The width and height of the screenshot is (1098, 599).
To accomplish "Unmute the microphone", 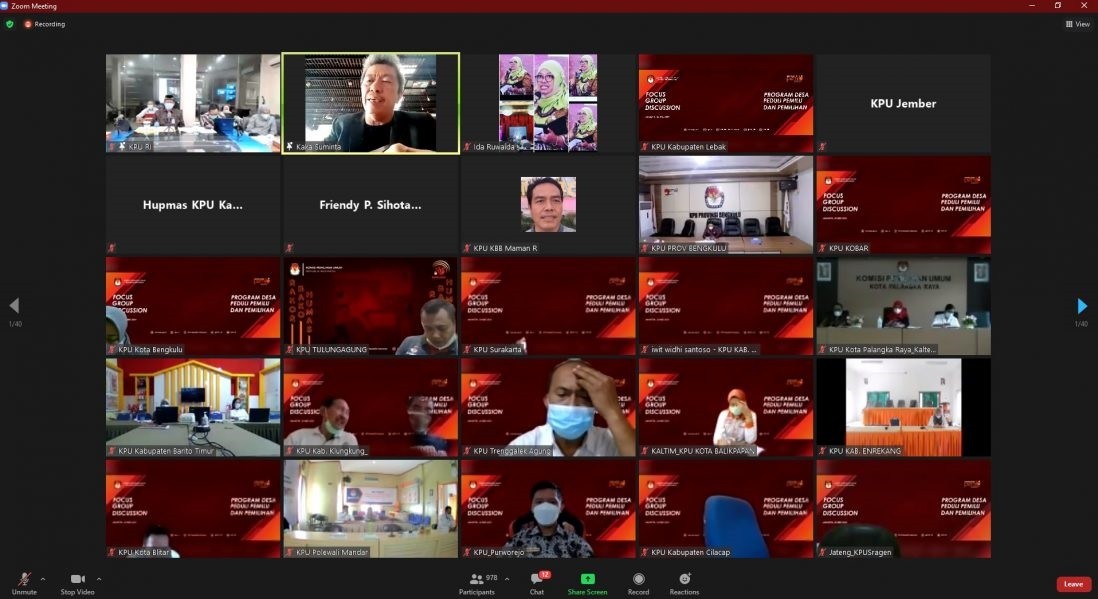I will [25, 581].
